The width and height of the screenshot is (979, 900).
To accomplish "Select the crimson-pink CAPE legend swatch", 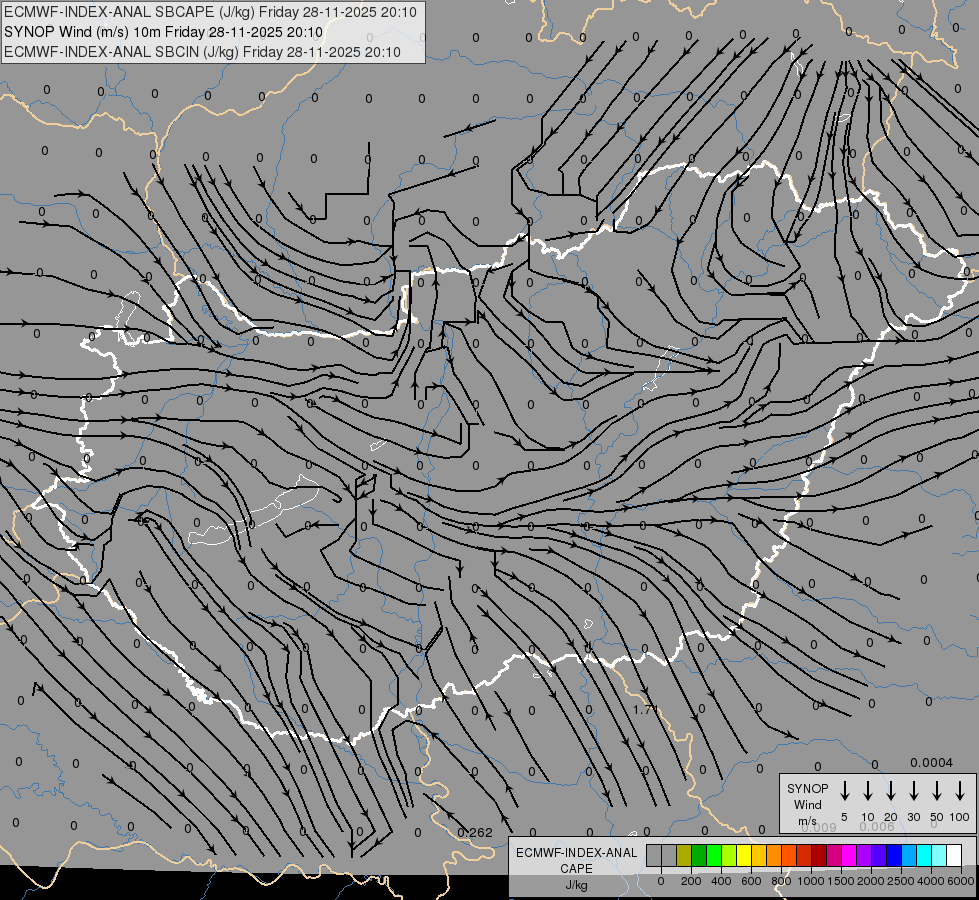I will 834,855.
